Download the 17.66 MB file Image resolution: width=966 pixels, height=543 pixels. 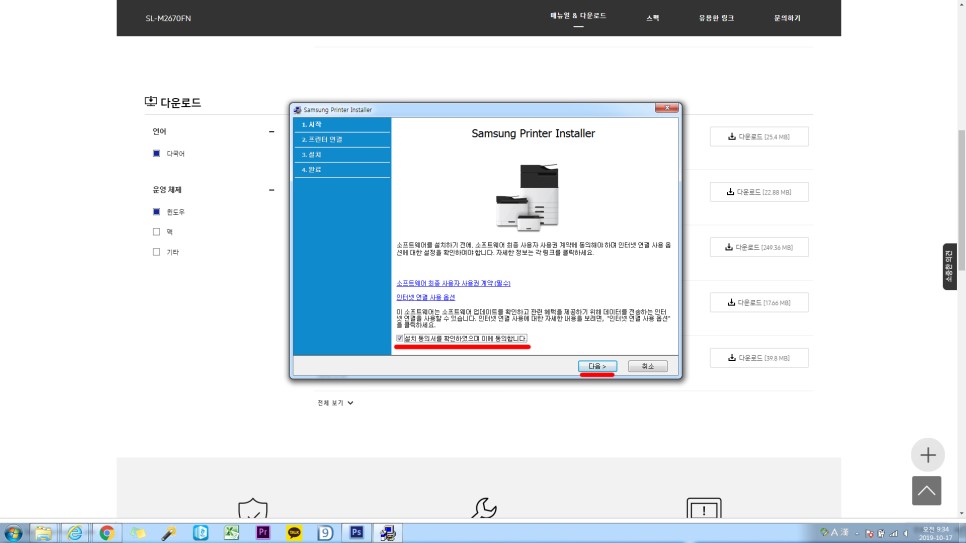pos(759,303)
